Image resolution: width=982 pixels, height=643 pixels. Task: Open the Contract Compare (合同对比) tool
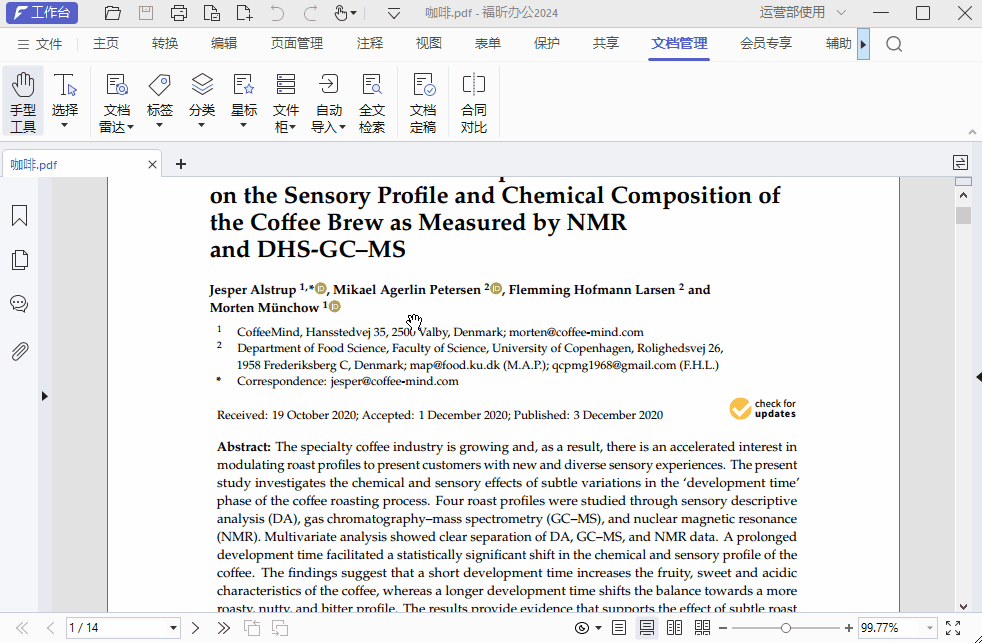tap(473, 101)
